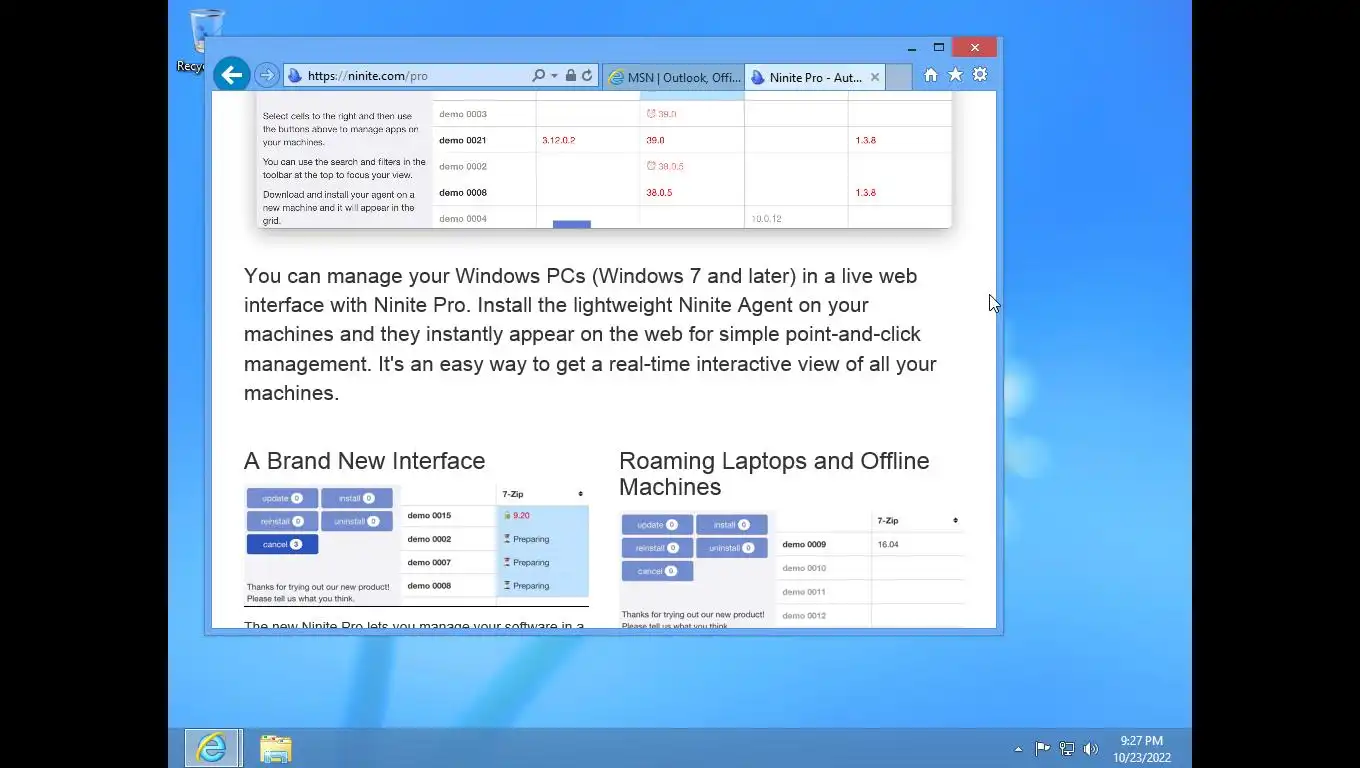Click the "16.04" 7-Zip version cell
This screenshot has width=1360, height=768.
click(x=888, y=545)
